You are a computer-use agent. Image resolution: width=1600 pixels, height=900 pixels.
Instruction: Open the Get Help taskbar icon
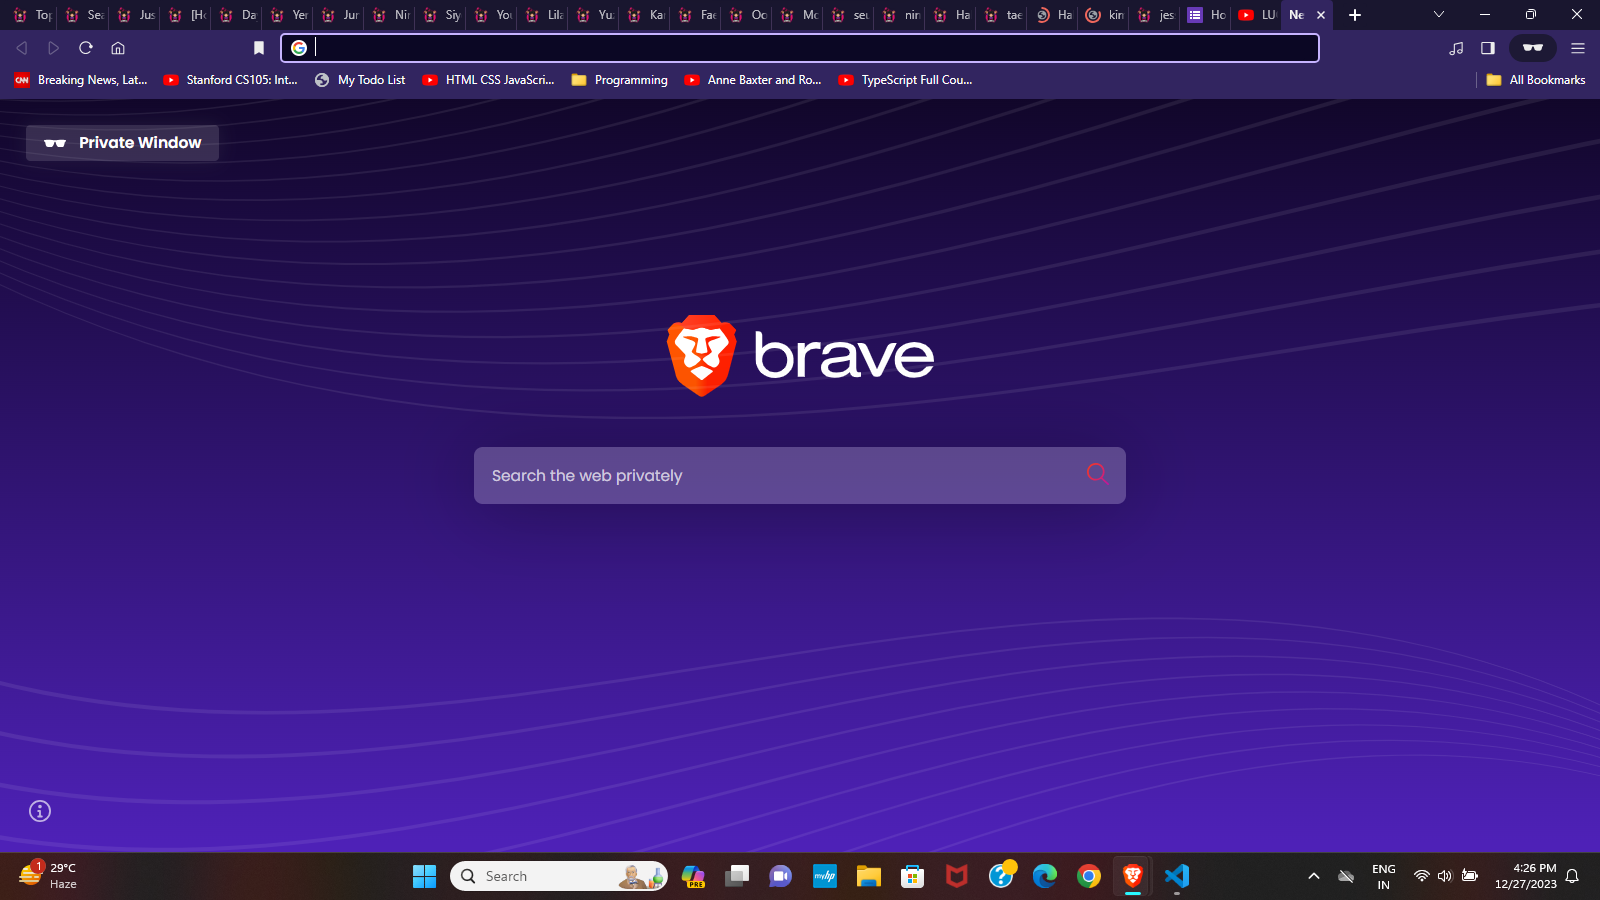click(1001, 876)
